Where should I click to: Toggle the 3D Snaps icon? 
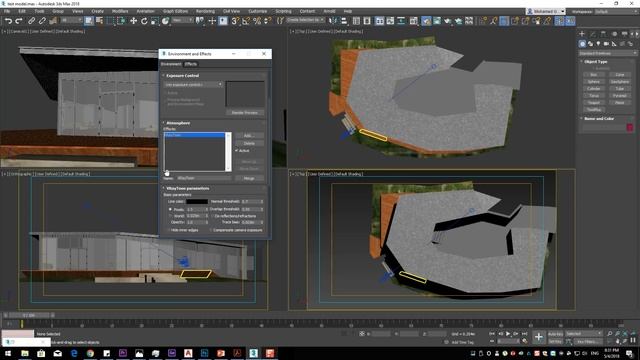[x=235, y=21]
